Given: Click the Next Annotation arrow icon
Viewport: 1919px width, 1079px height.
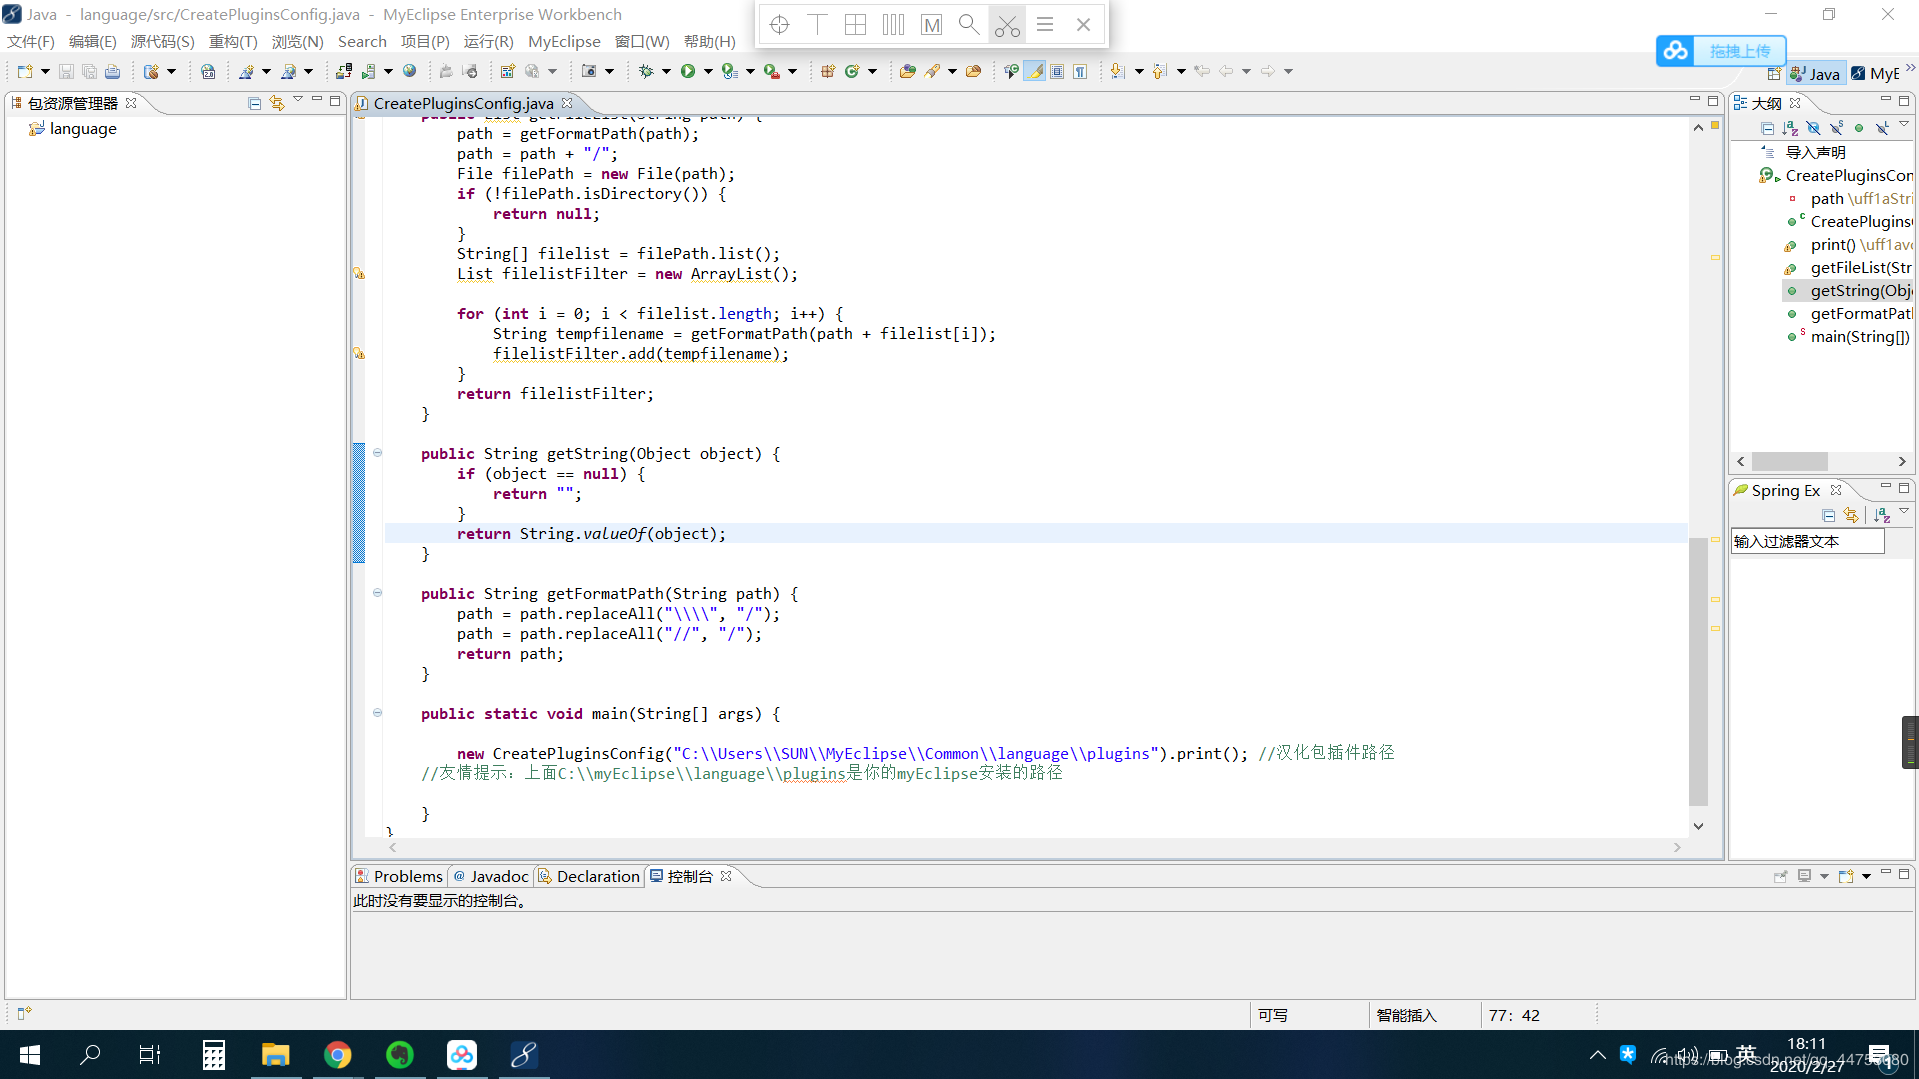Looking at the screenshot, I should (1117, 71).
